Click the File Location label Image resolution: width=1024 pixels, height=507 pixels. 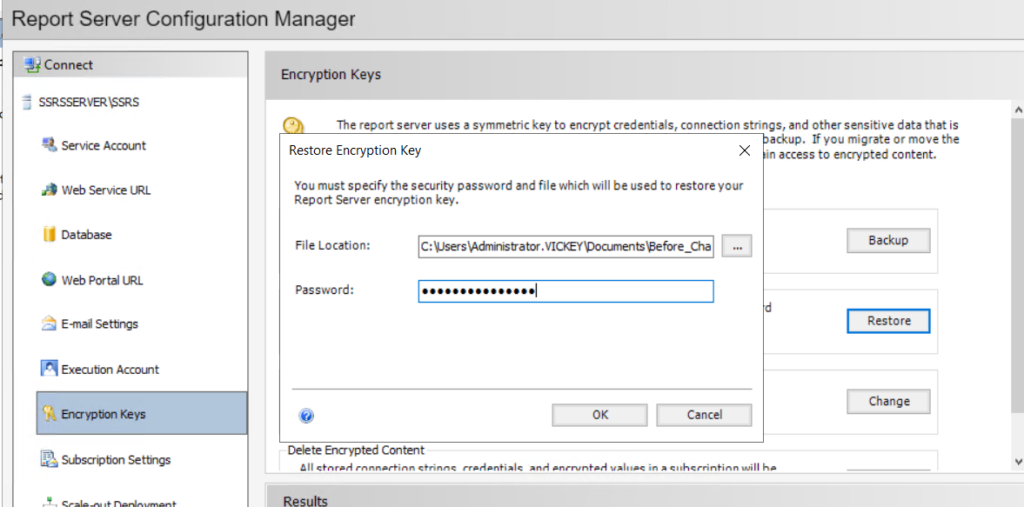[332, 246]
